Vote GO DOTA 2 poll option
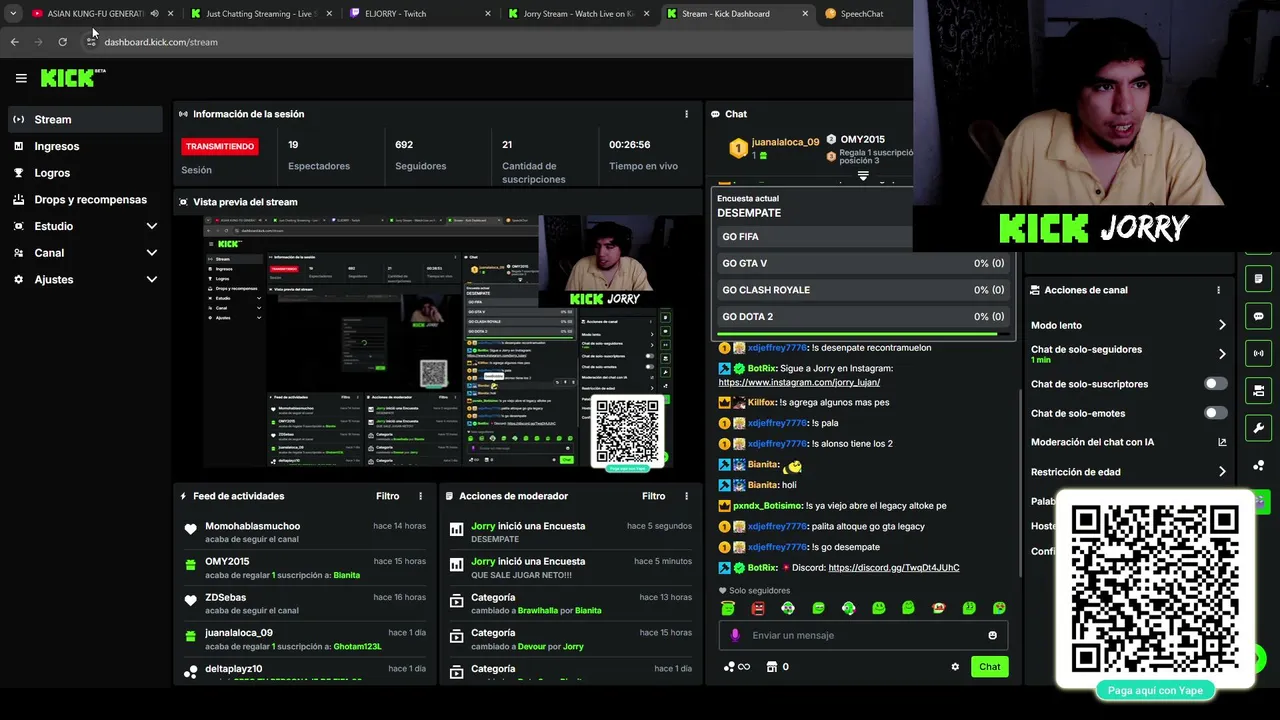 click(863, 317)
